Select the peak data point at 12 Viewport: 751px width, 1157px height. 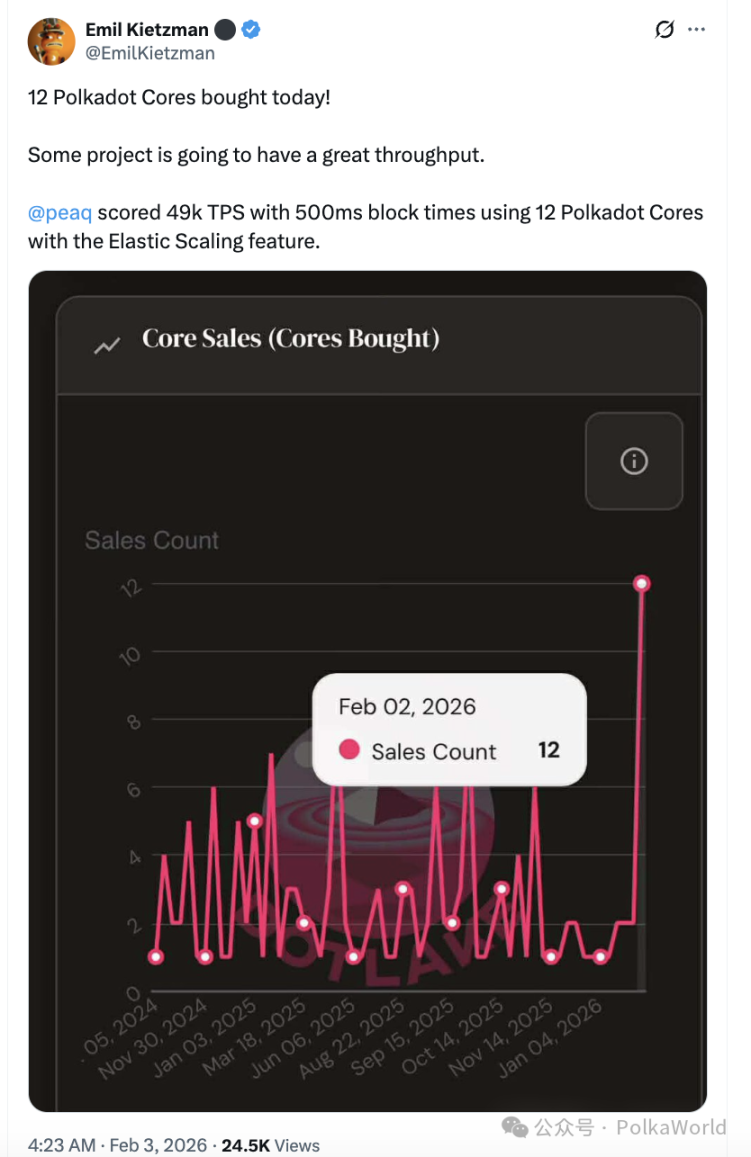[x=642, y=583]
